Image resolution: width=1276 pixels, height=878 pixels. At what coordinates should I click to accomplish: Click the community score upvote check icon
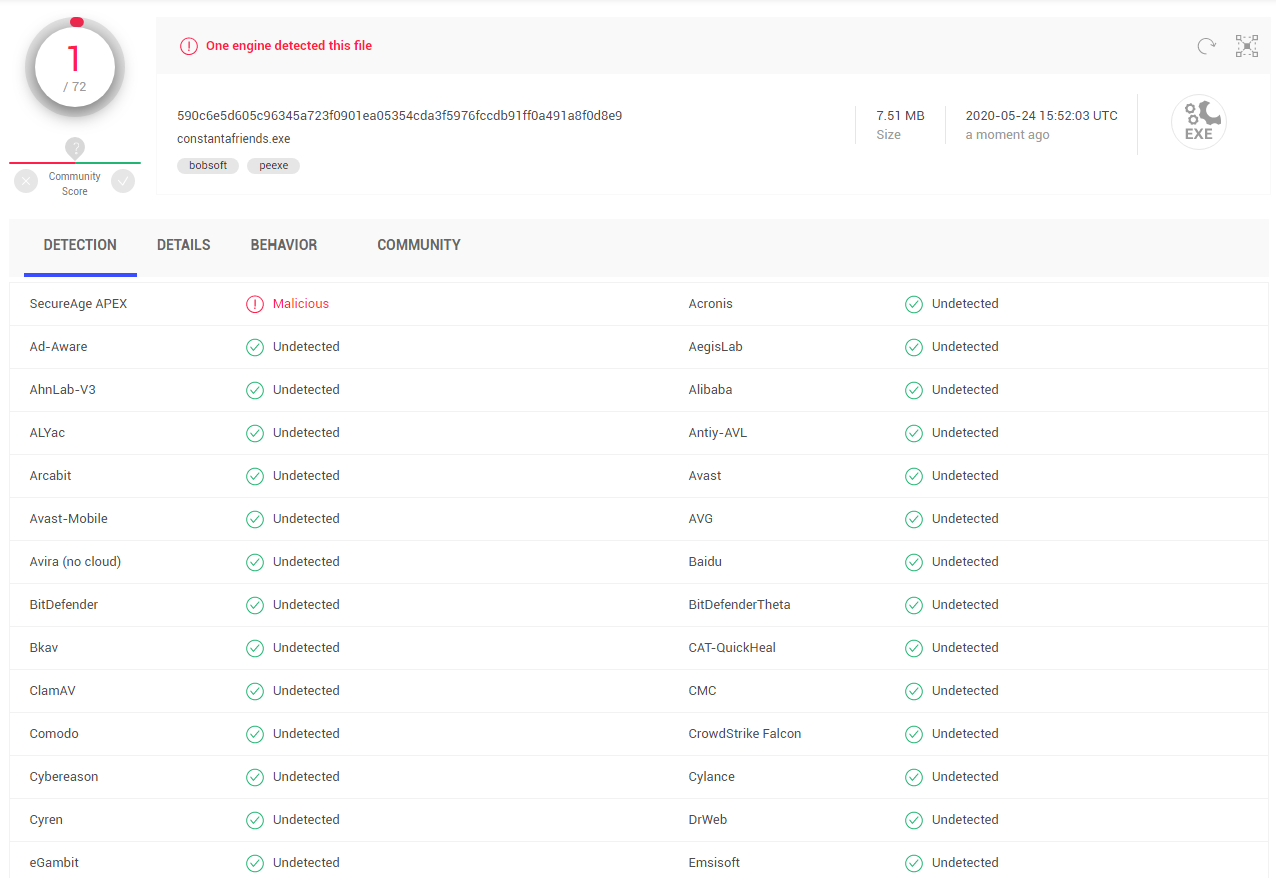123,181
